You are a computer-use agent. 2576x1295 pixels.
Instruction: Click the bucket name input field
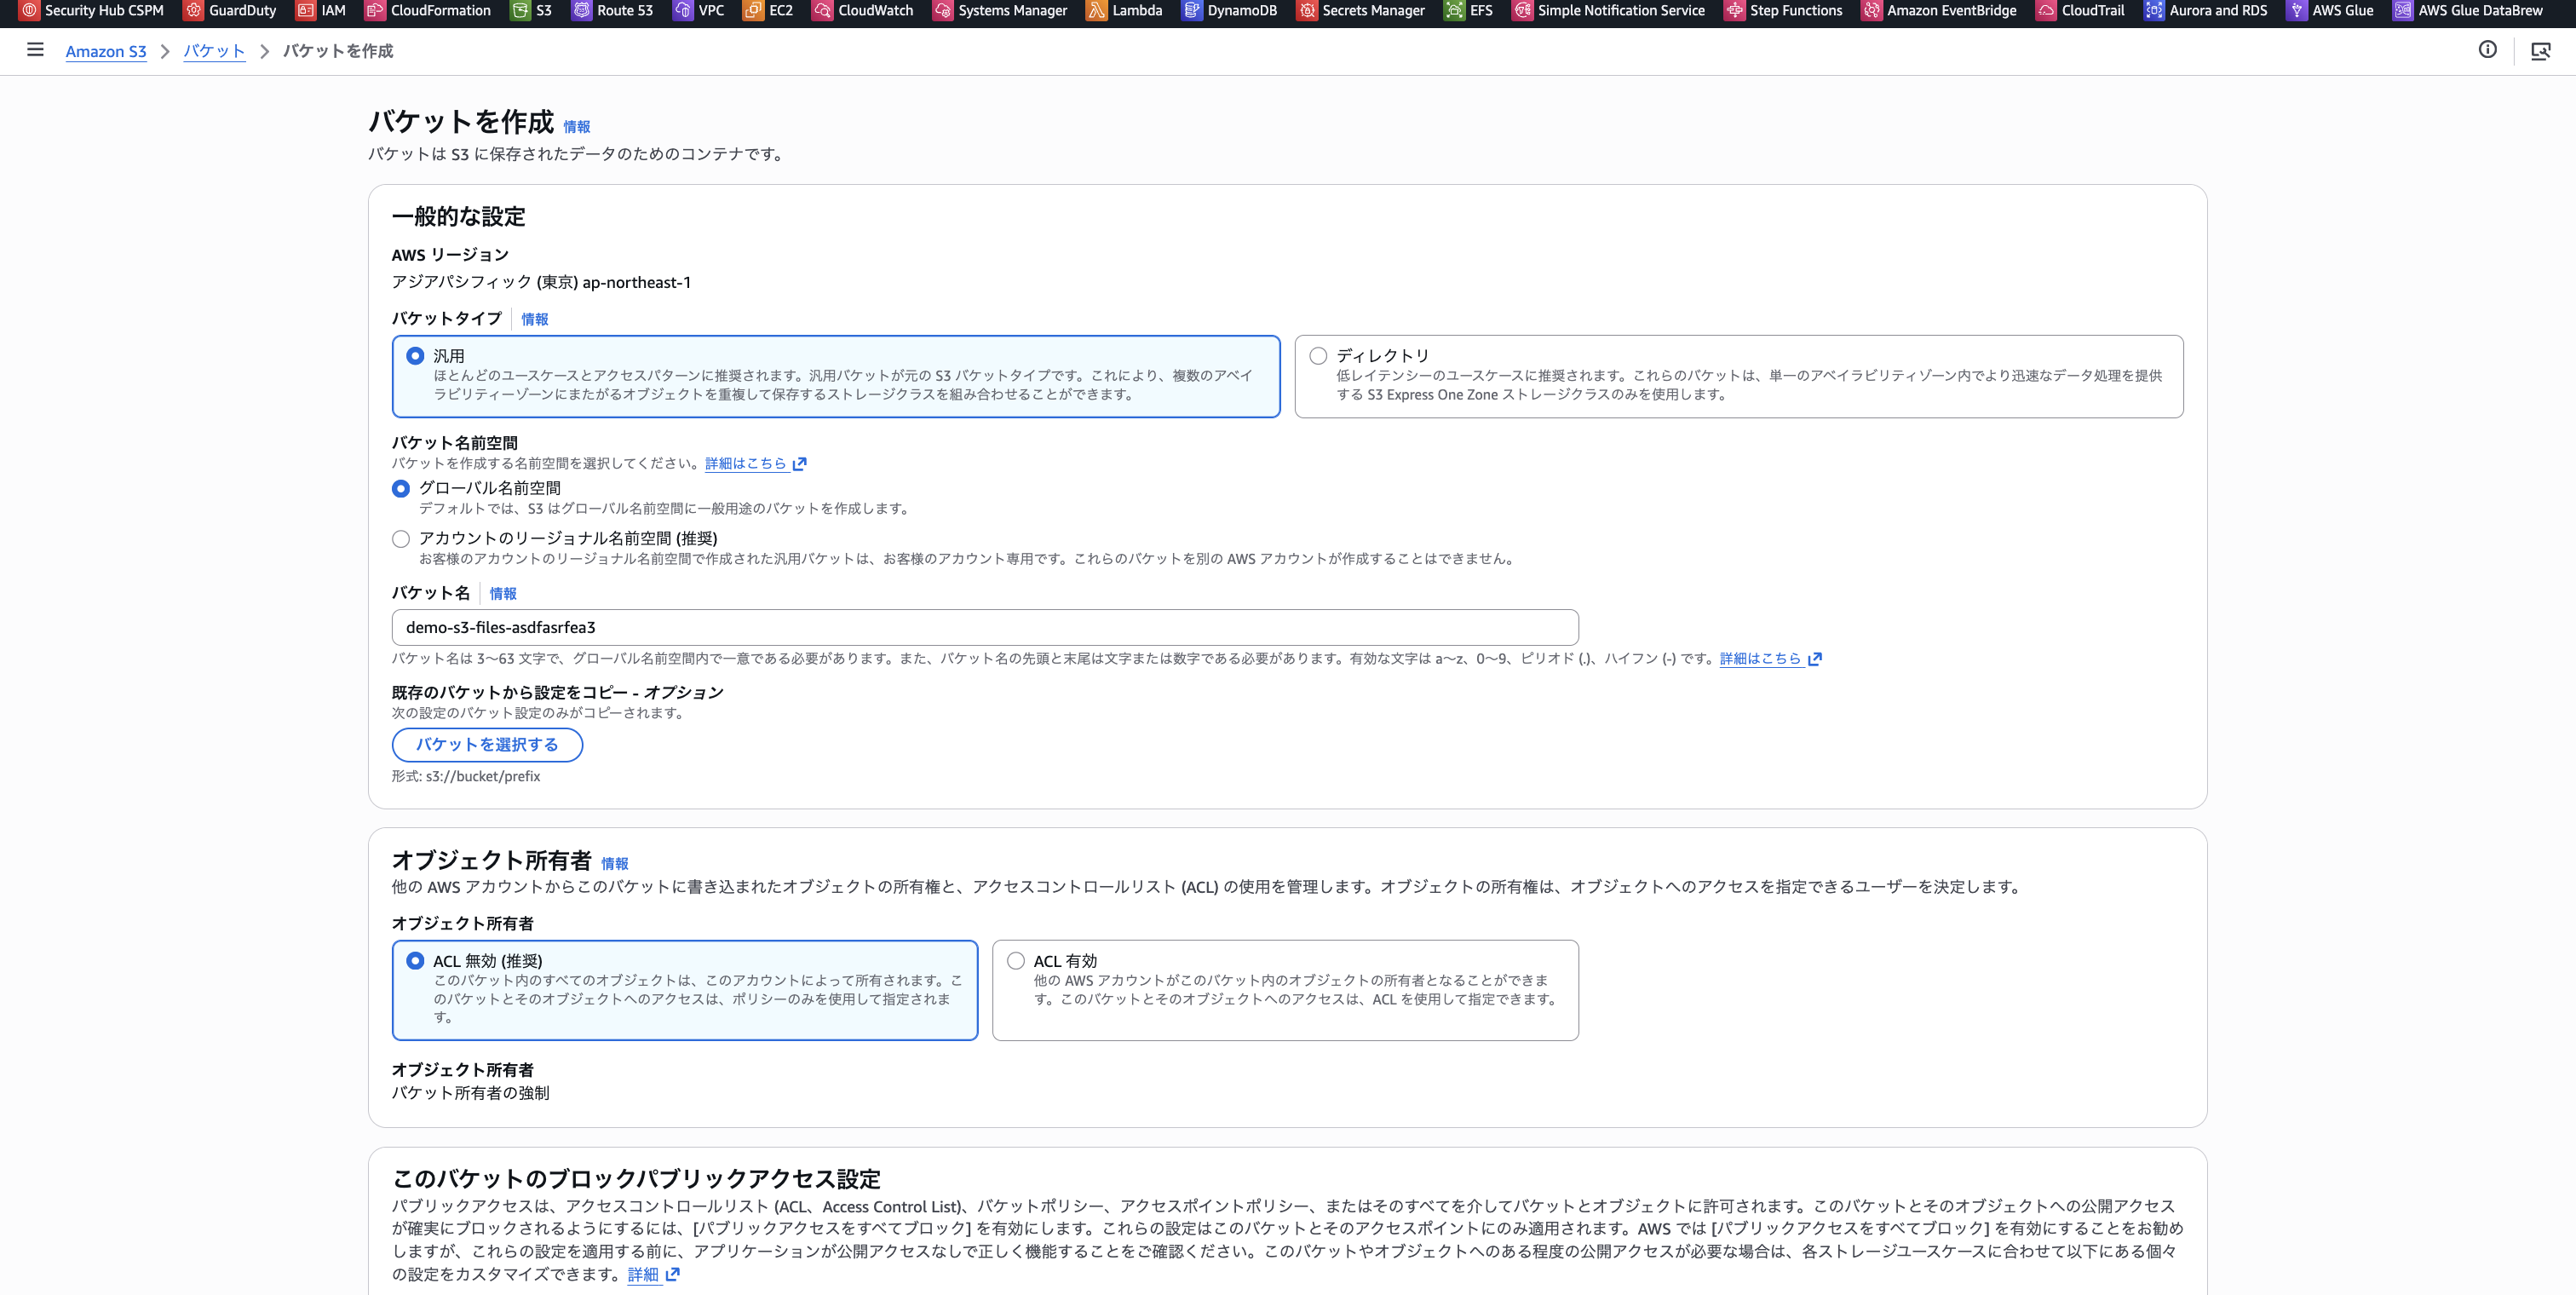tap(985, 627)
